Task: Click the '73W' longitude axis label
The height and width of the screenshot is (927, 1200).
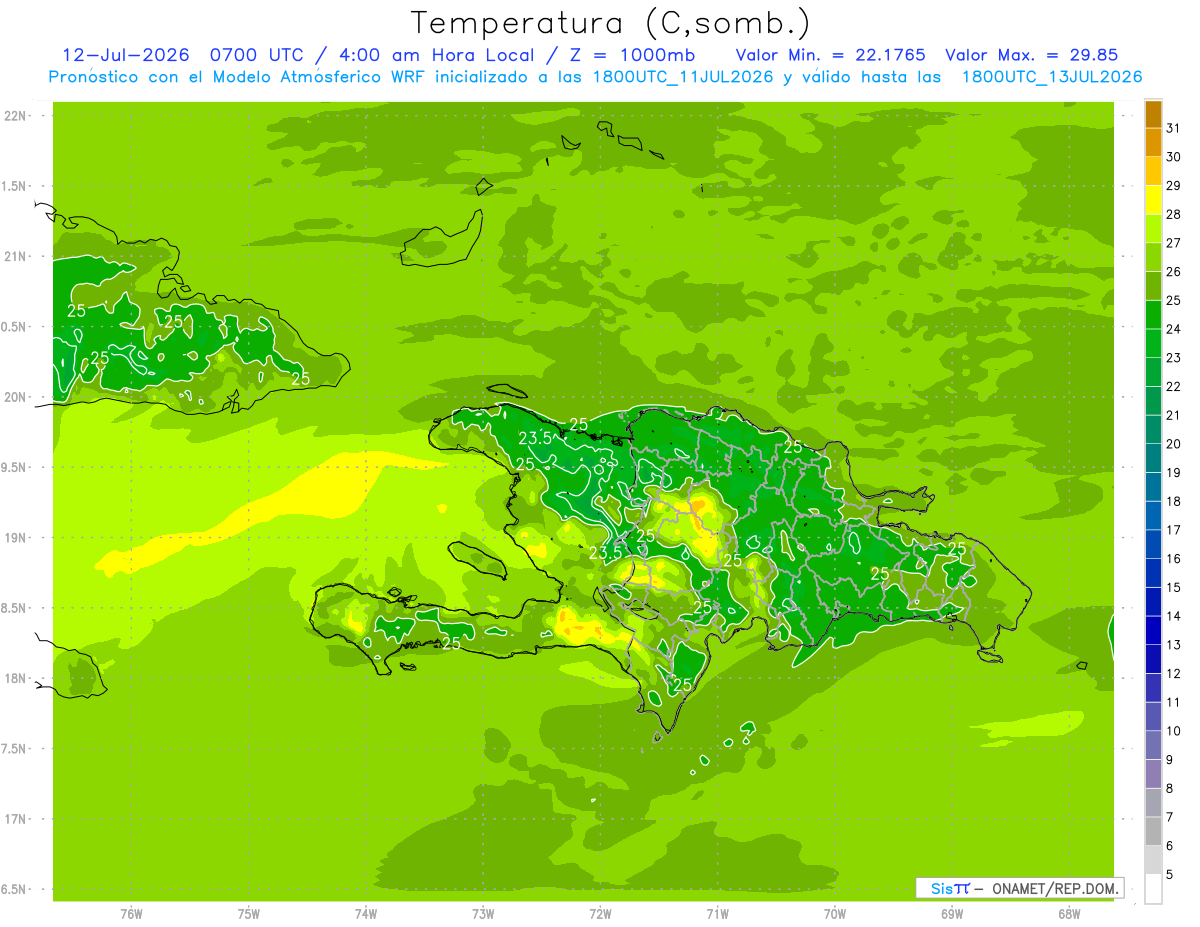Action: tap(483, 914)
